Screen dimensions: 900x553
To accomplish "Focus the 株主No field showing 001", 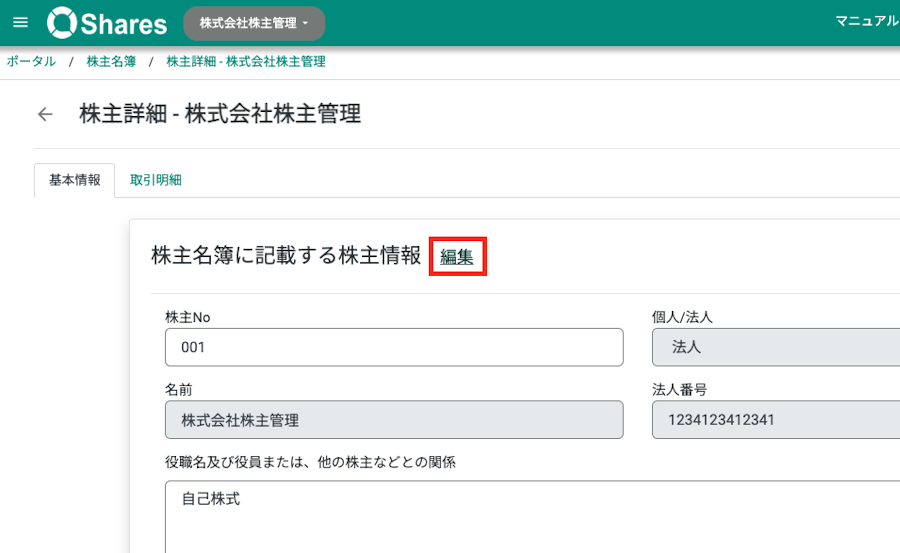I will pos(394,347).
